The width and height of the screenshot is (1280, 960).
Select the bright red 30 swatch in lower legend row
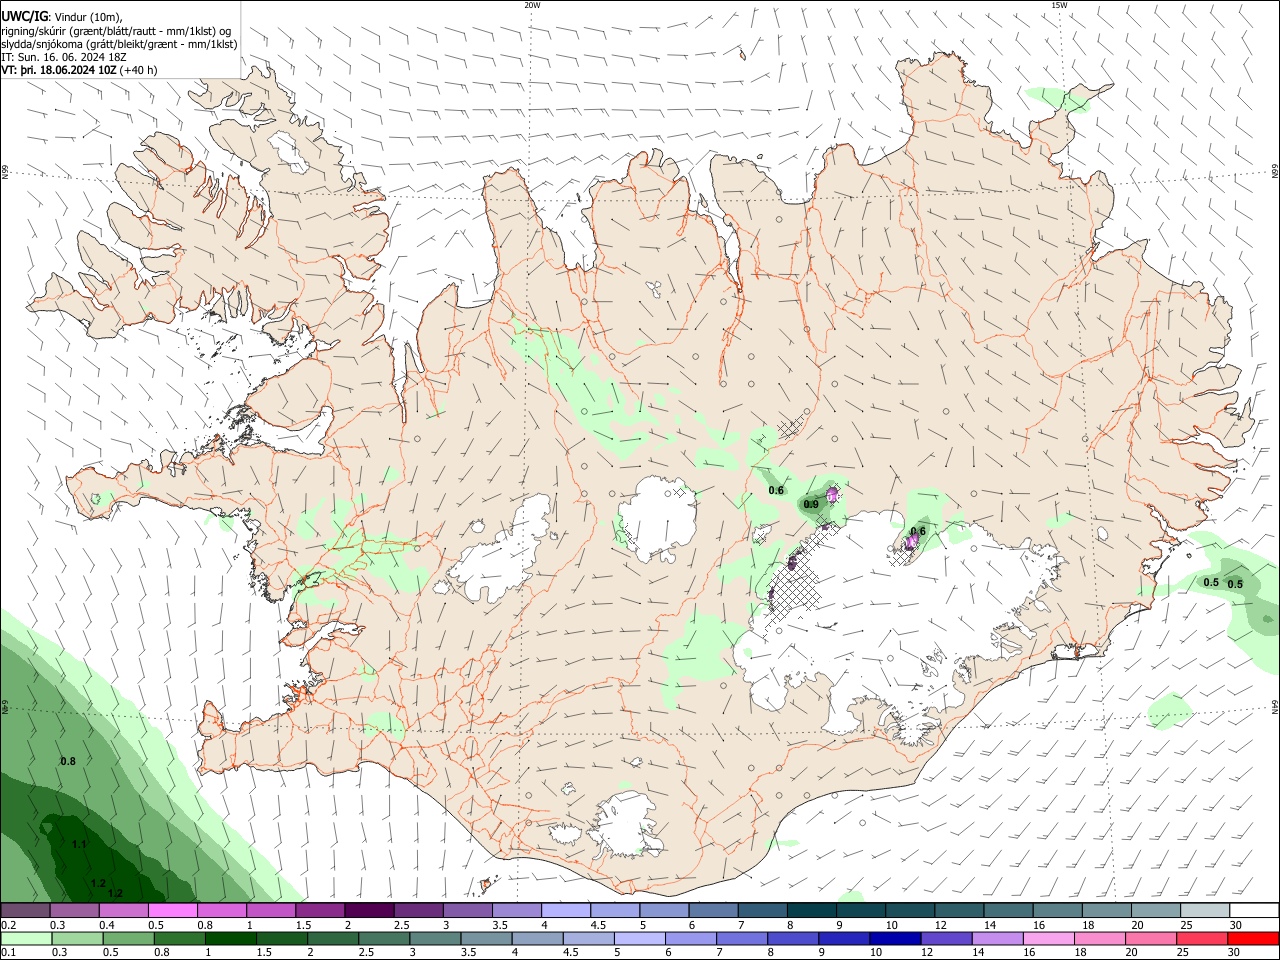tap(1253, 938)
